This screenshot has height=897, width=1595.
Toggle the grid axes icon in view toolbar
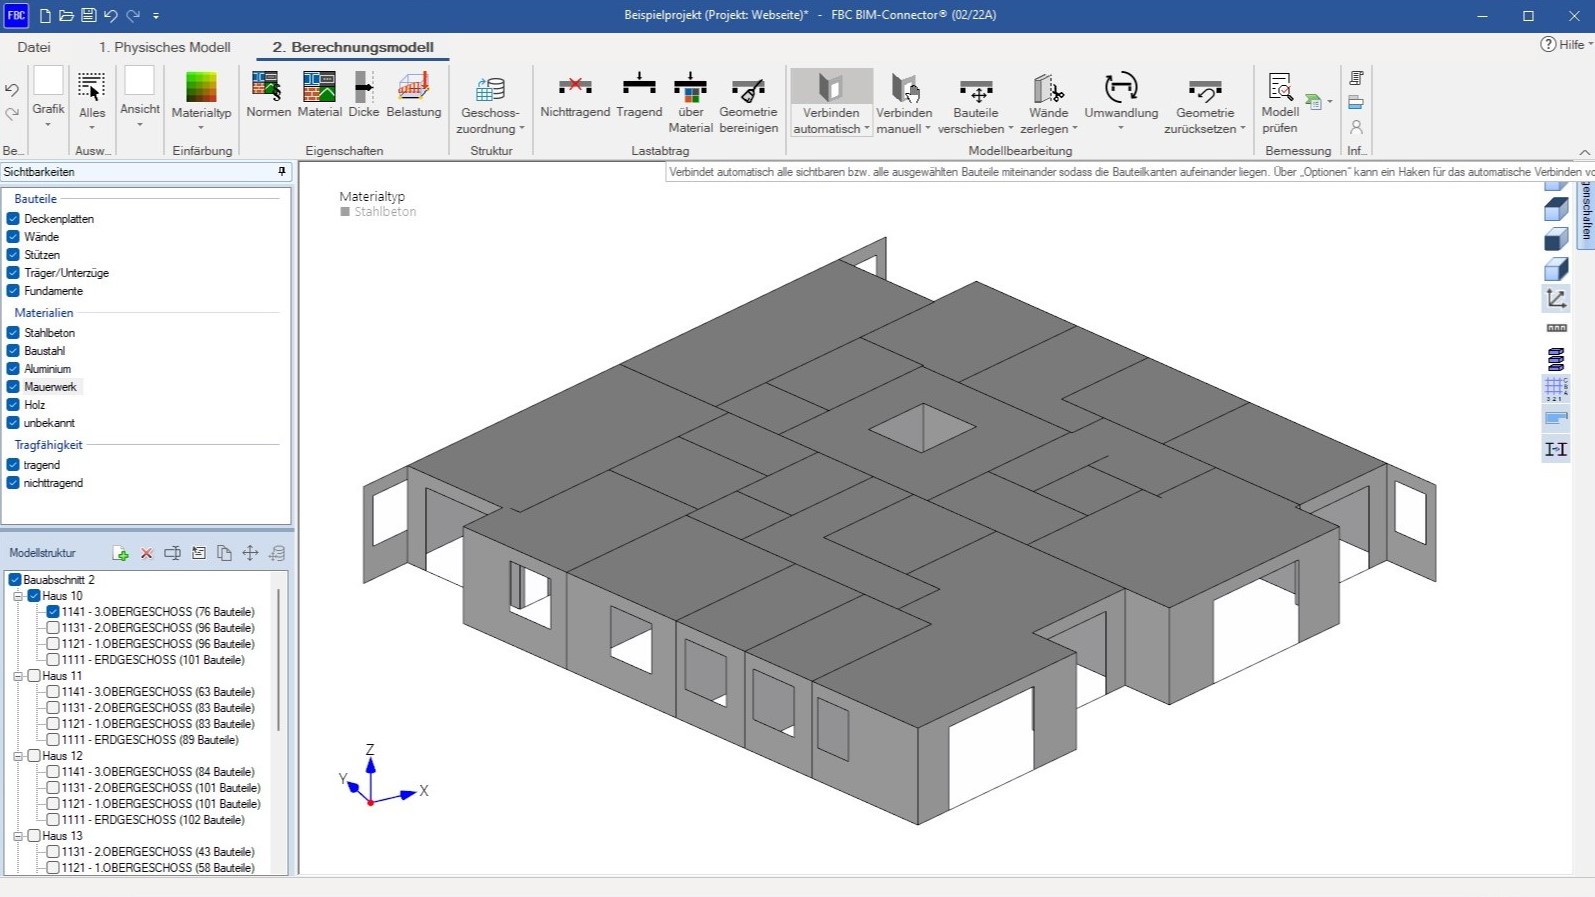coord(1556,388)
